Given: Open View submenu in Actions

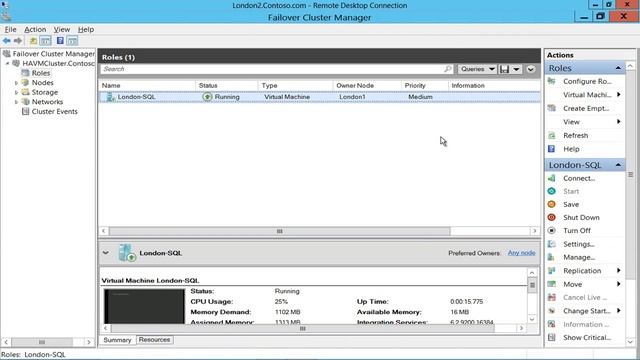Looking at the screenshot, I should click(x=571, y=122).
